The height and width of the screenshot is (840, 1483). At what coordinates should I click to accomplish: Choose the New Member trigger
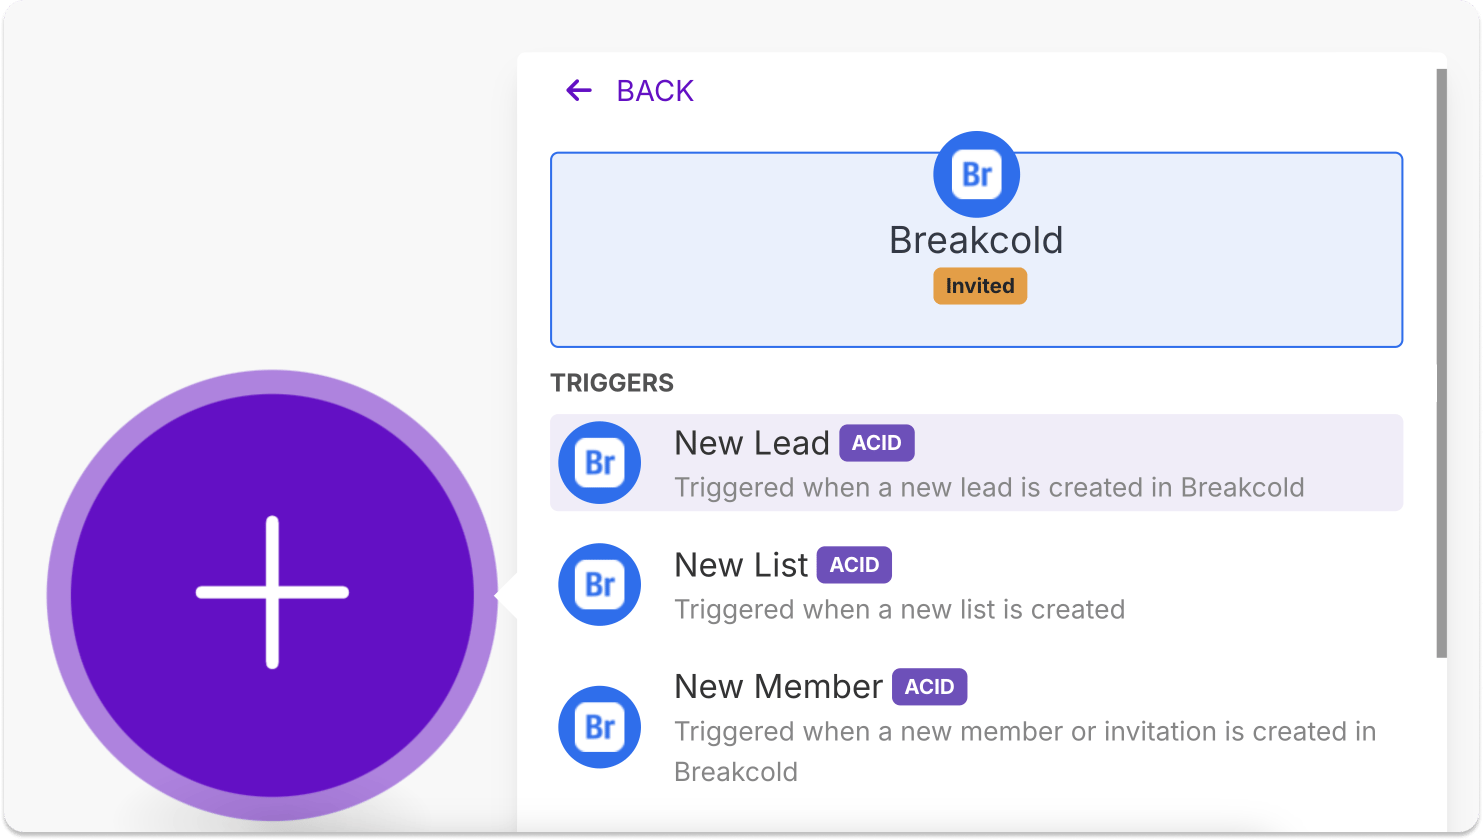coord(976,727)
